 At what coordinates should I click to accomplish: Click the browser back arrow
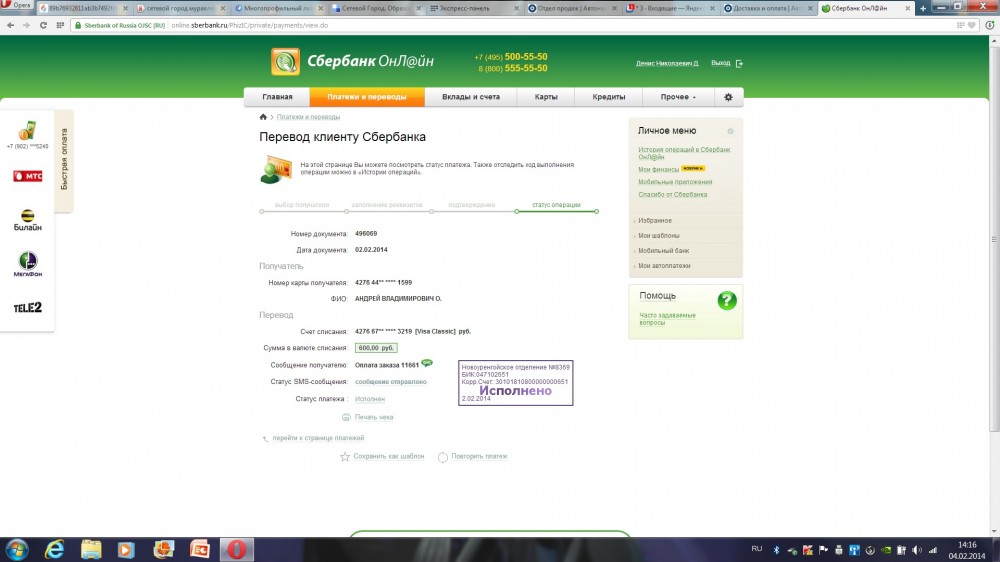point(10,25)
